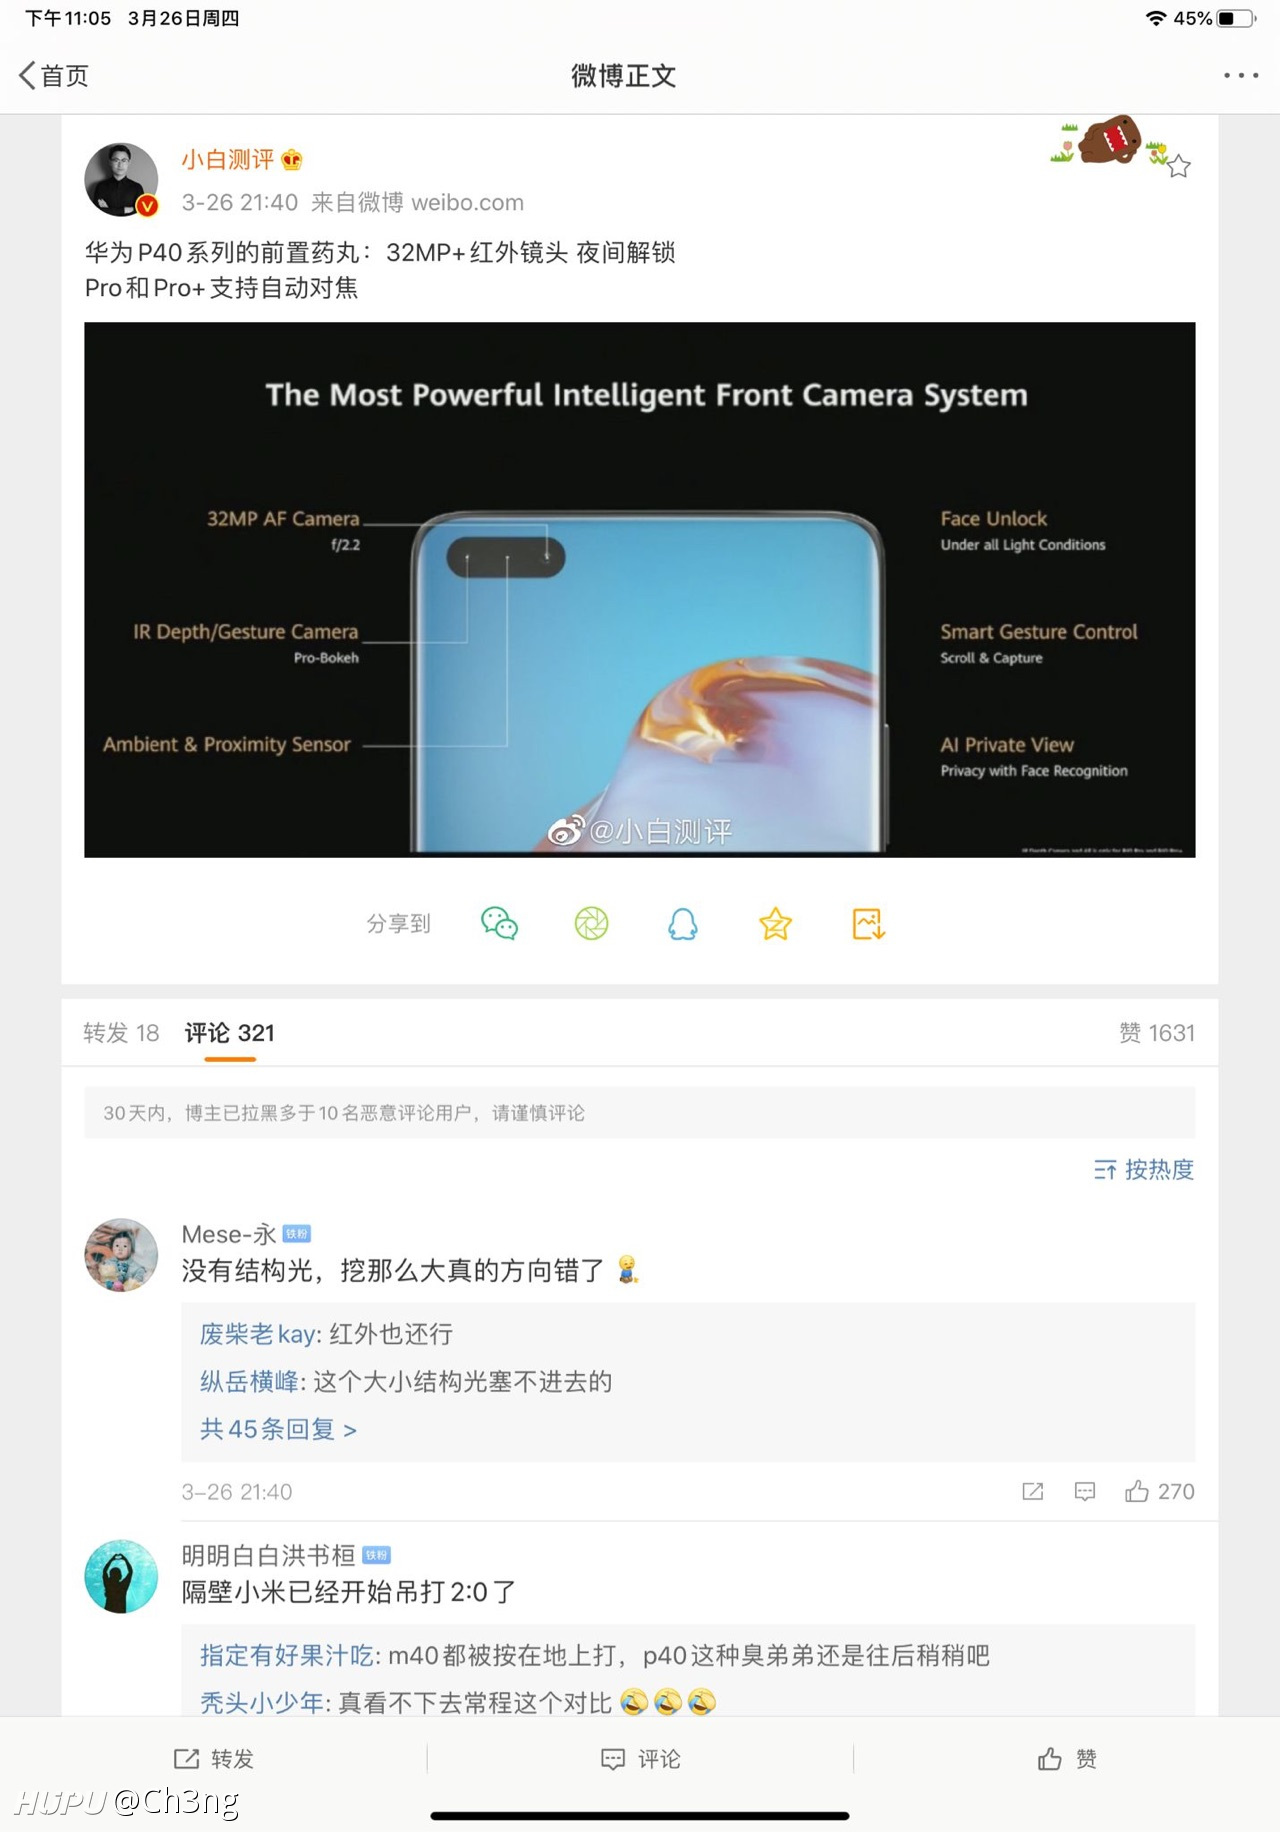Toggle the favorite star on the post
This screenshot has width=1280, height=1832.
1179,166
